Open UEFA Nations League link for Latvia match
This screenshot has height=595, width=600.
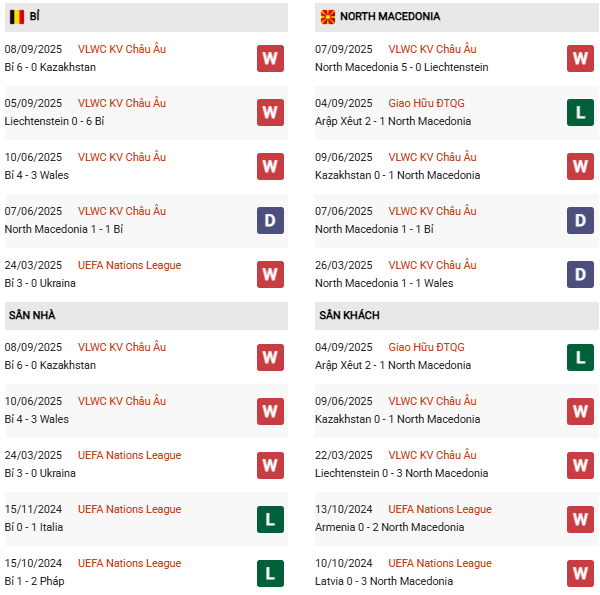coord(439,563)
